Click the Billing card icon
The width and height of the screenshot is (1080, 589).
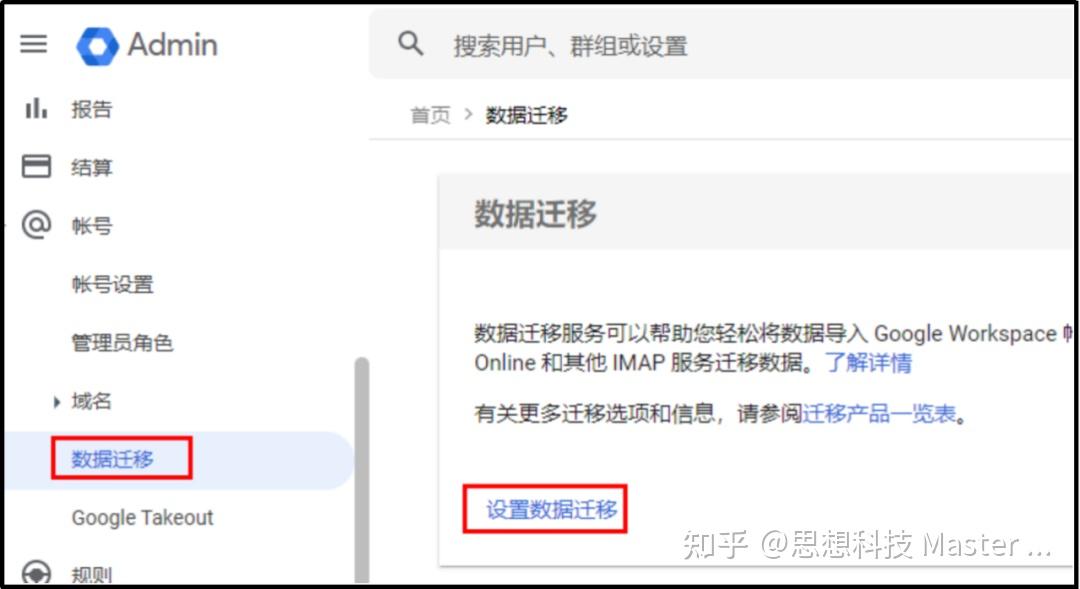pos(36,166)
